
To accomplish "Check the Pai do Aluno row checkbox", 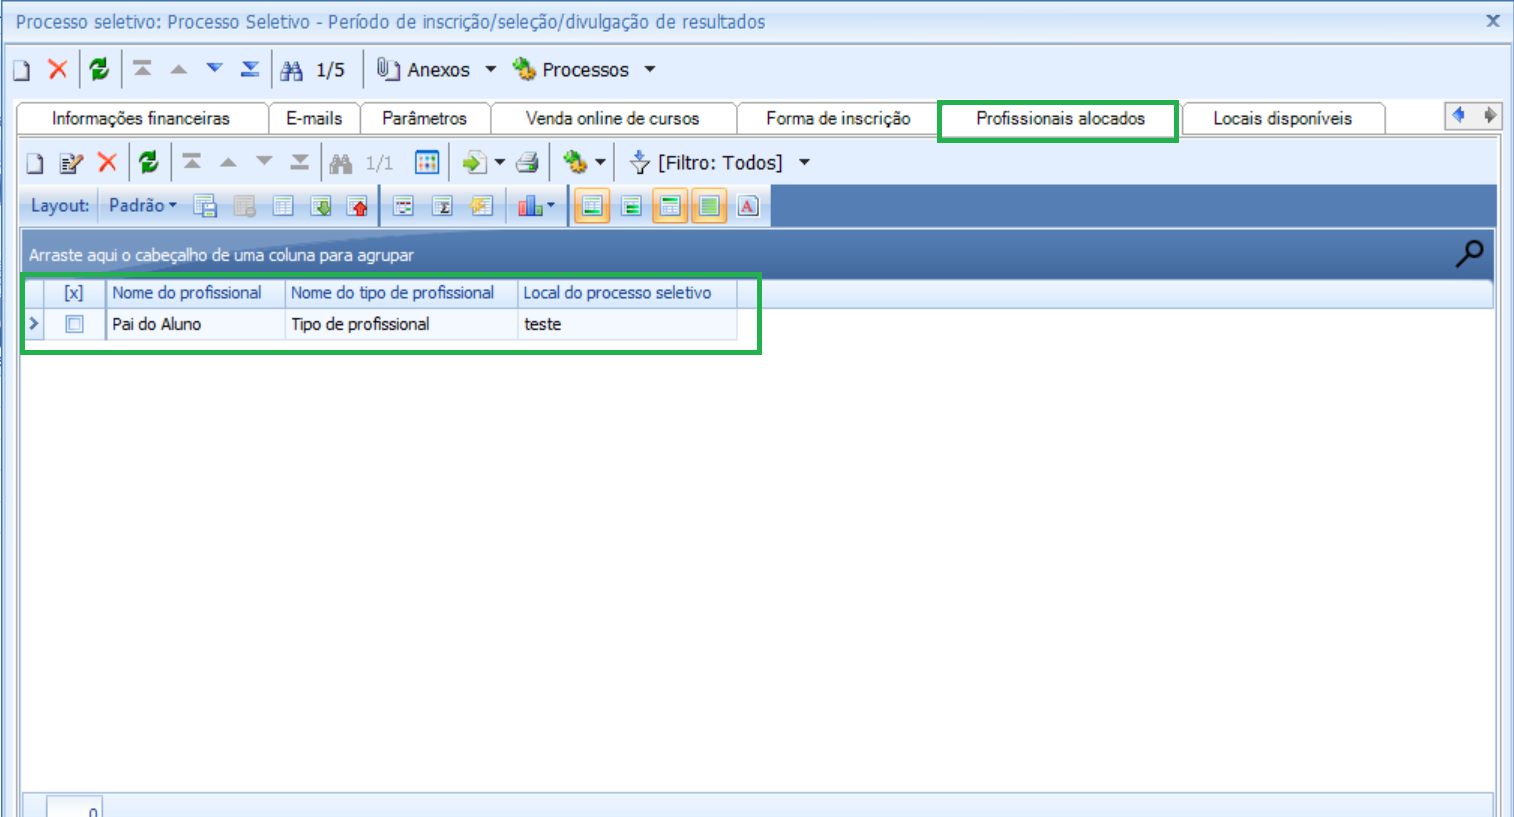I will pos(74,324).
